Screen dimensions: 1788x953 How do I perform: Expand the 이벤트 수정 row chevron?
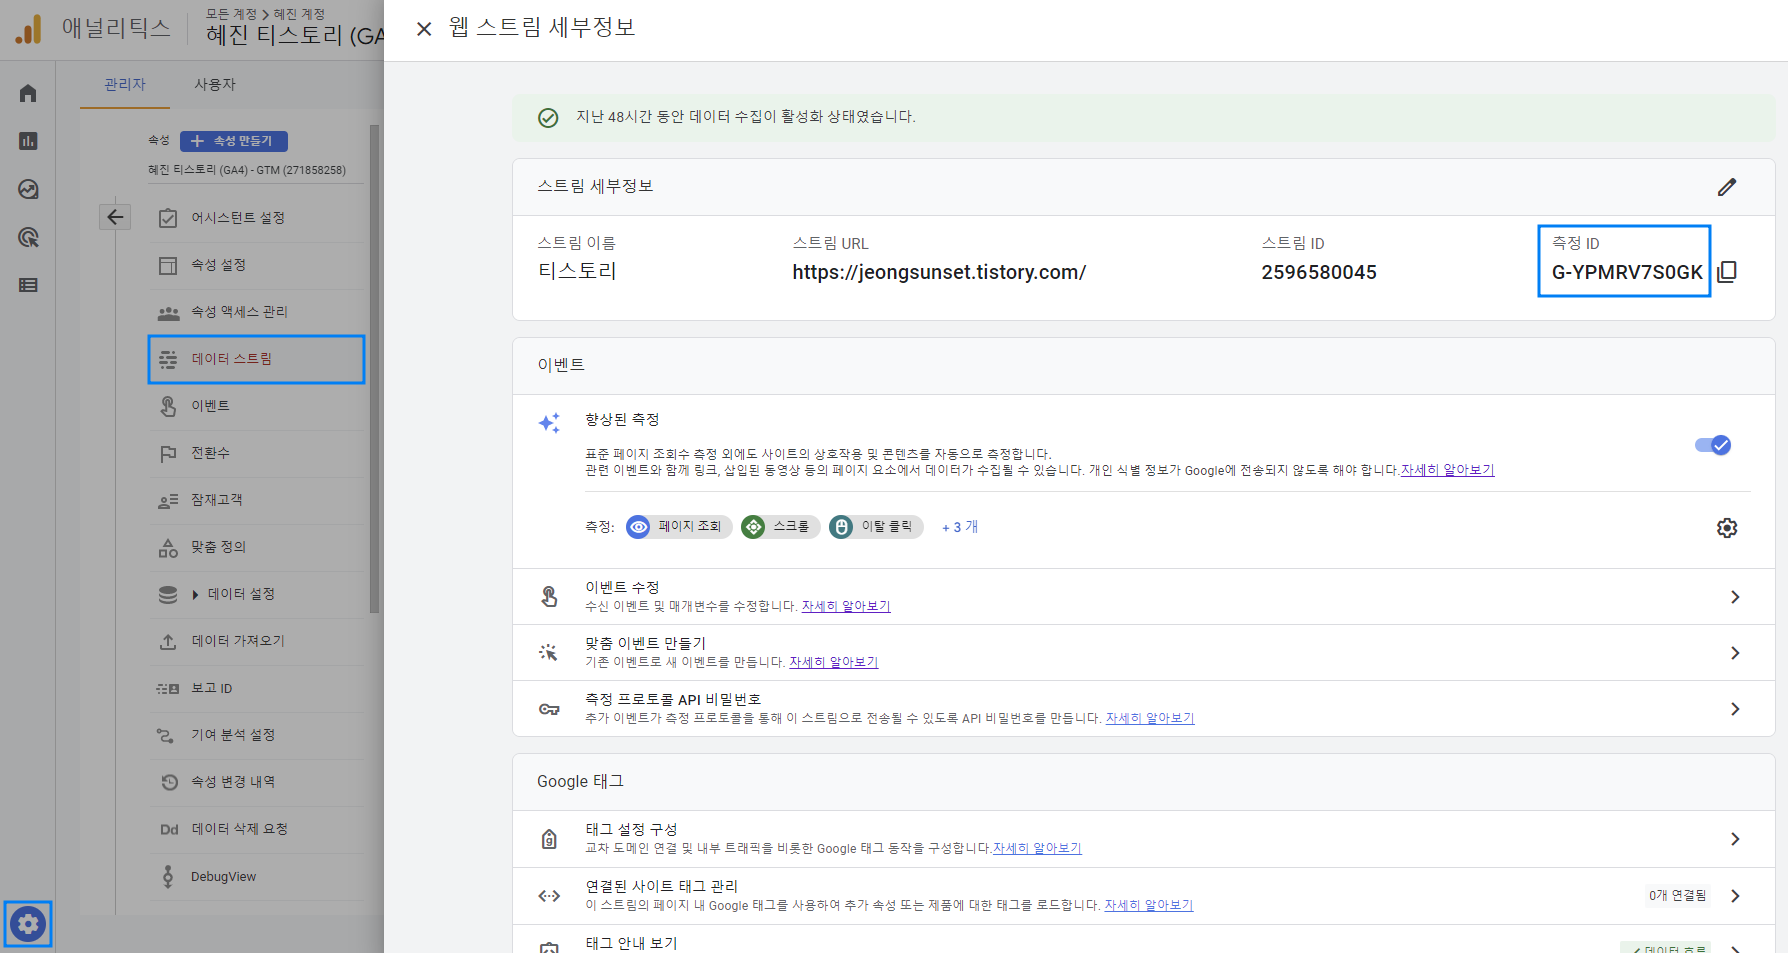pos(1735,597)
